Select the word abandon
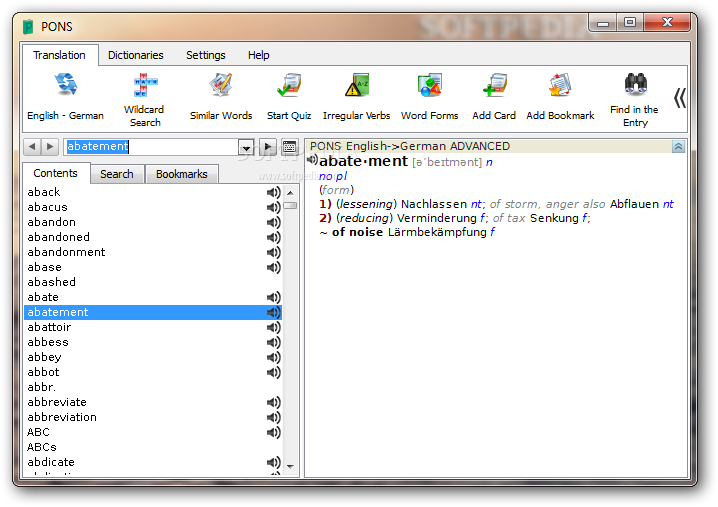This screenshot has height=507, width=718. coord(51,222)
